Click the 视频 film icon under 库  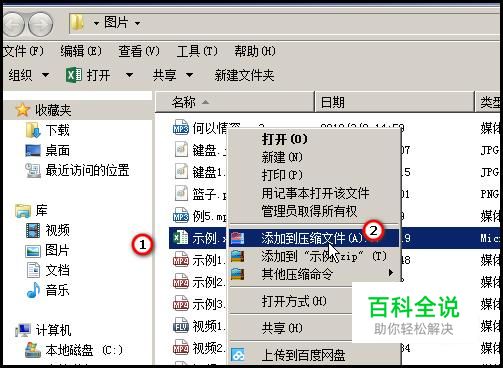click(x=33, y=230)
